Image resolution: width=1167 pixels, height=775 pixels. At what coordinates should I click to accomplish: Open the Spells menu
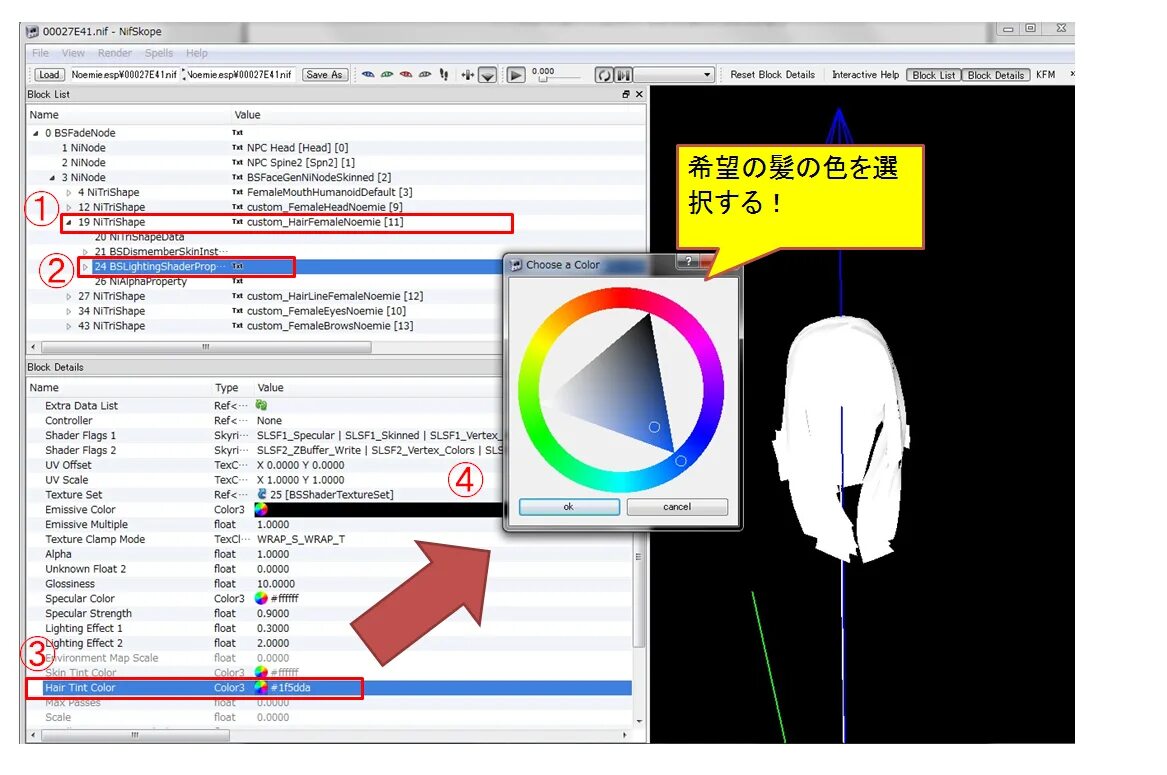pyautogui.click(x=159, y=53)
